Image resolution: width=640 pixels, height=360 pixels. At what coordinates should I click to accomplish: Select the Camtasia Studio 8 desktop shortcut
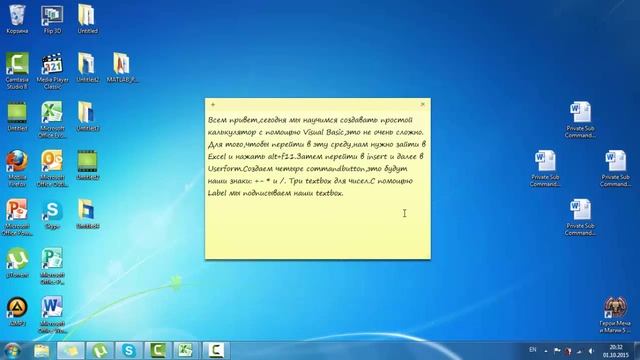pyautogui.click(x=17, y=71)
